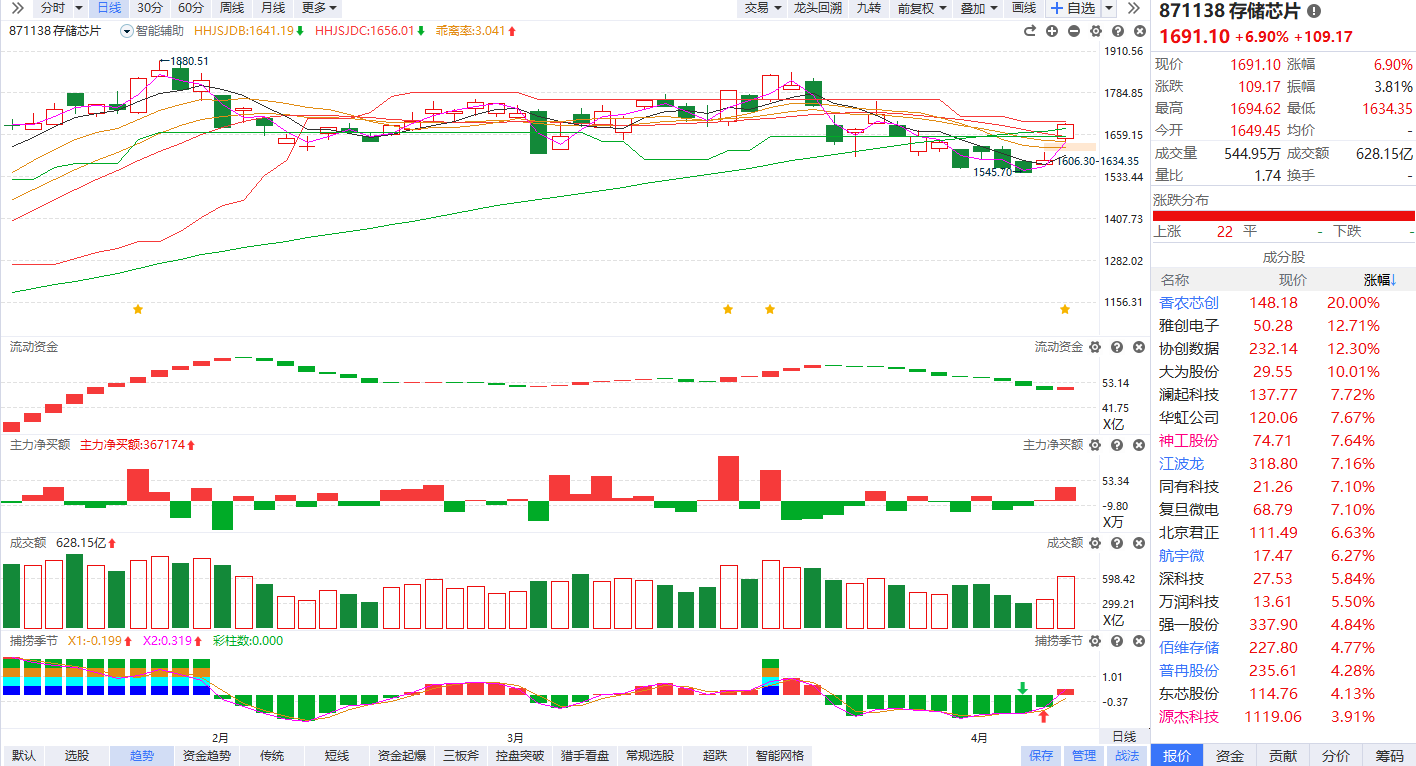Viewport: 1416px width, 766px height.
Task: Expand the 更多 period dropdown
Action: 319,8
